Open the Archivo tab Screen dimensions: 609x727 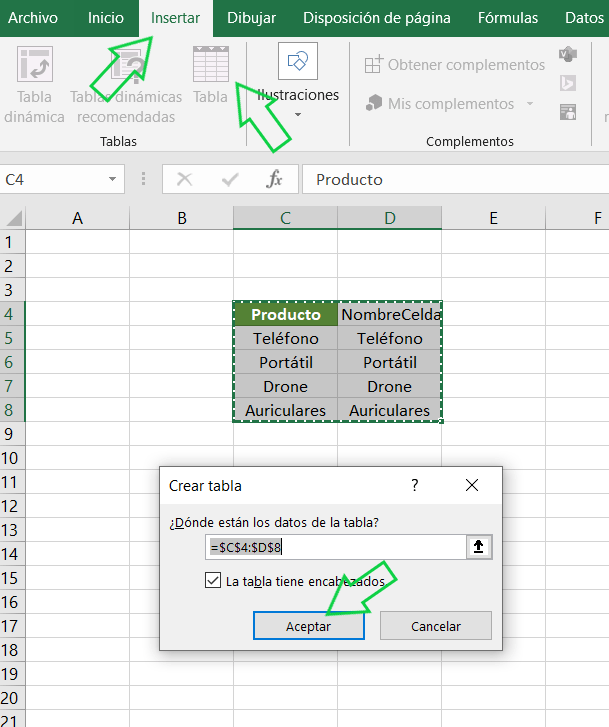click(x=33, y=18)
